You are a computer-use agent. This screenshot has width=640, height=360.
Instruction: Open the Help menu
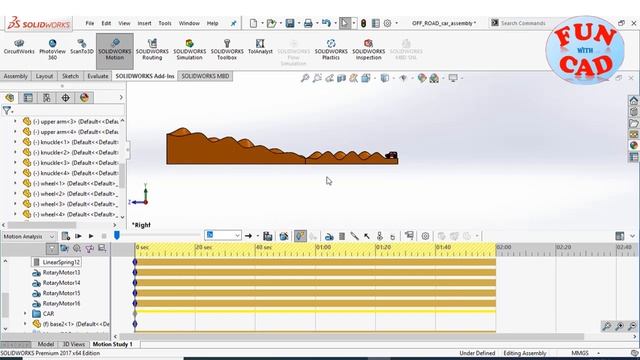point(212,23)
